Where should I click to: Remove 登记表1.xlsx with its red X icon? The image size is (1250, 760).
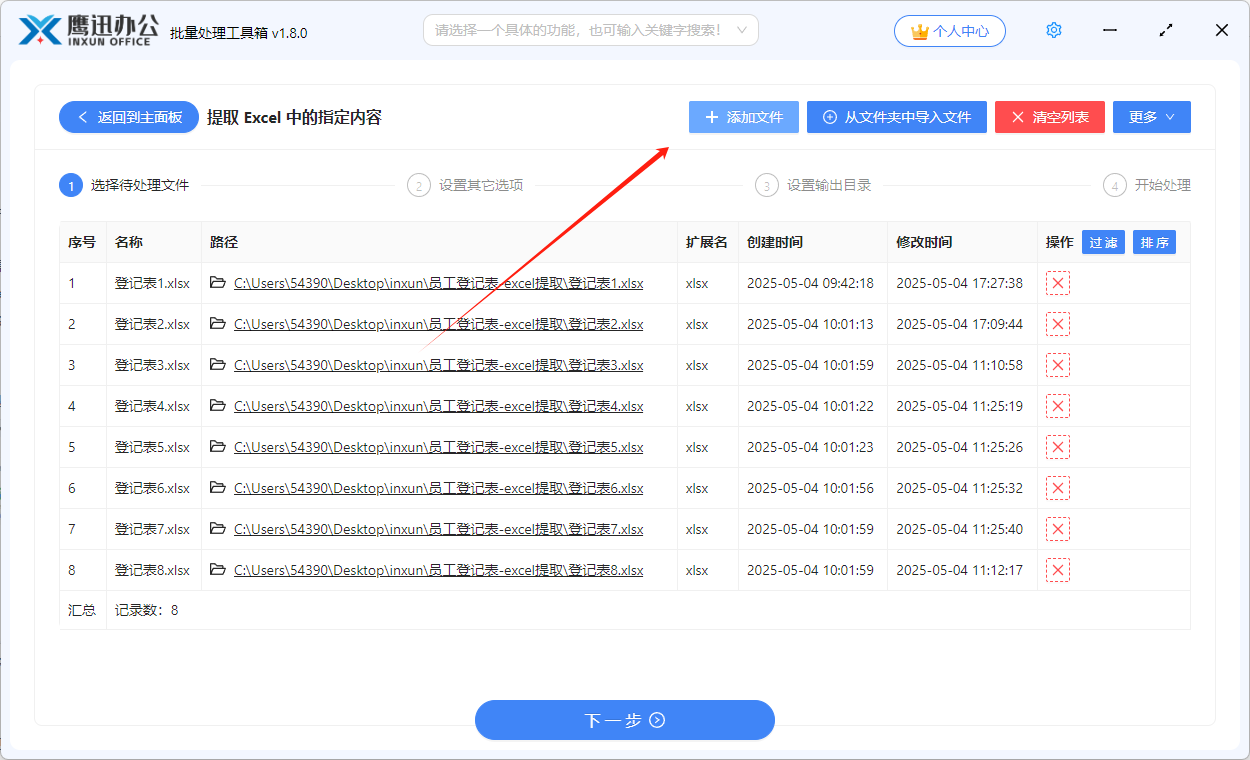coord(1058,283)
